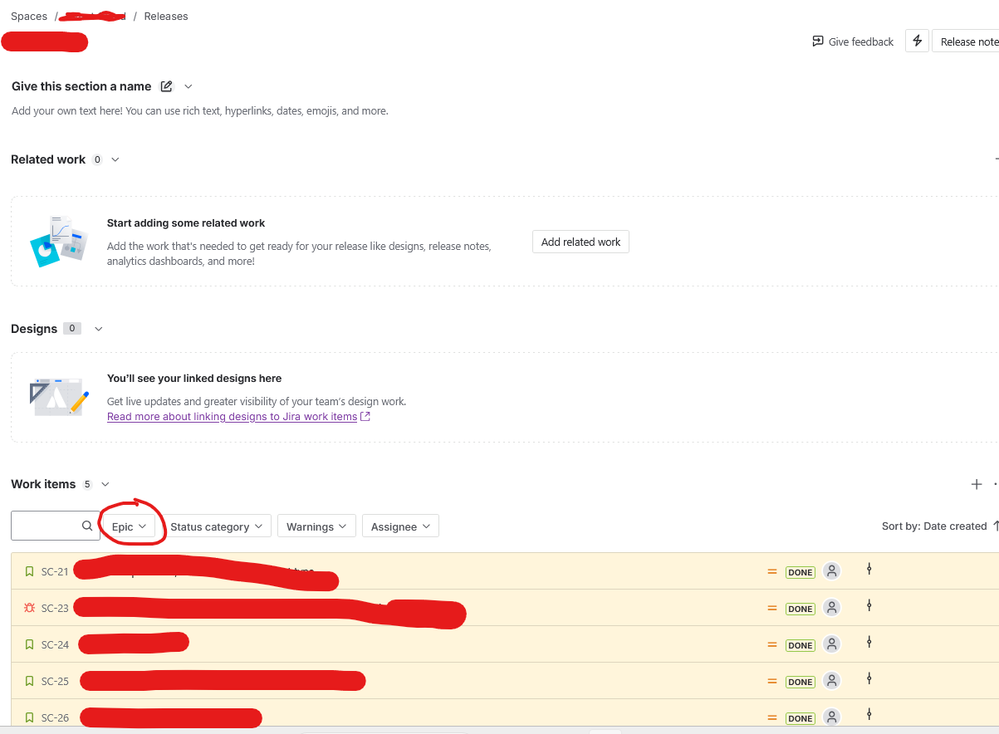Screen dimensions: 999x734
Task: Open work item SC-24 key
Action: (x=55, y=645)
